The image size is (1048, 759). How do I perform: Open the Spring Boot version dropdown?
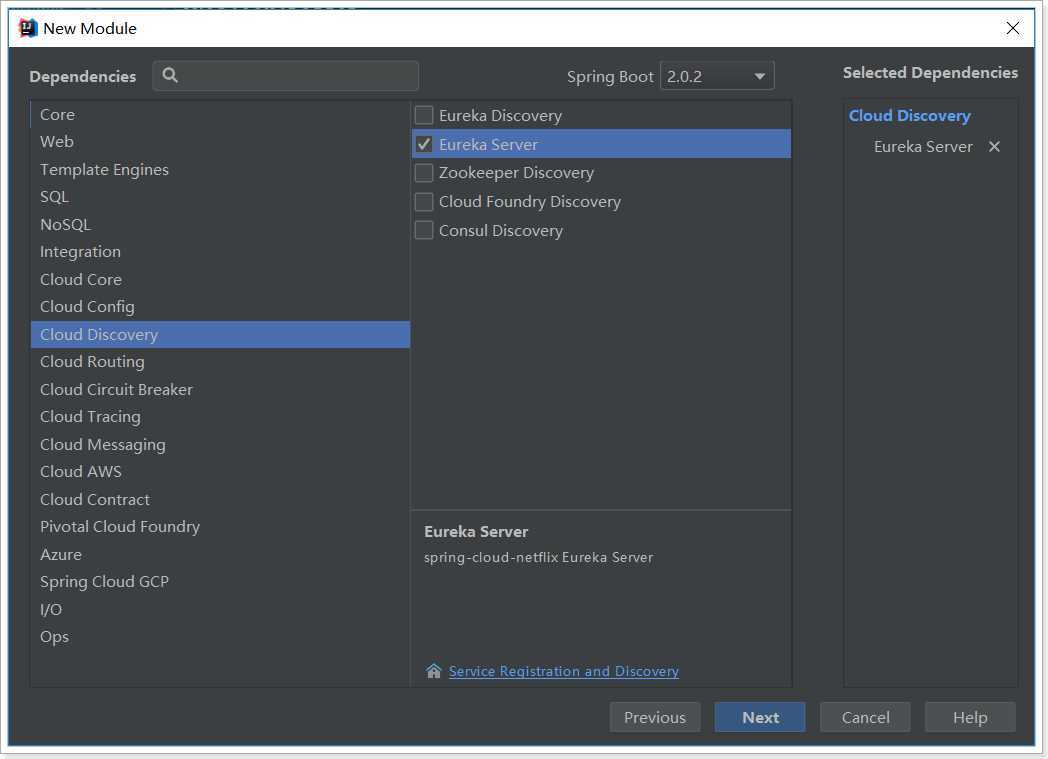click(x=717, y=76)
